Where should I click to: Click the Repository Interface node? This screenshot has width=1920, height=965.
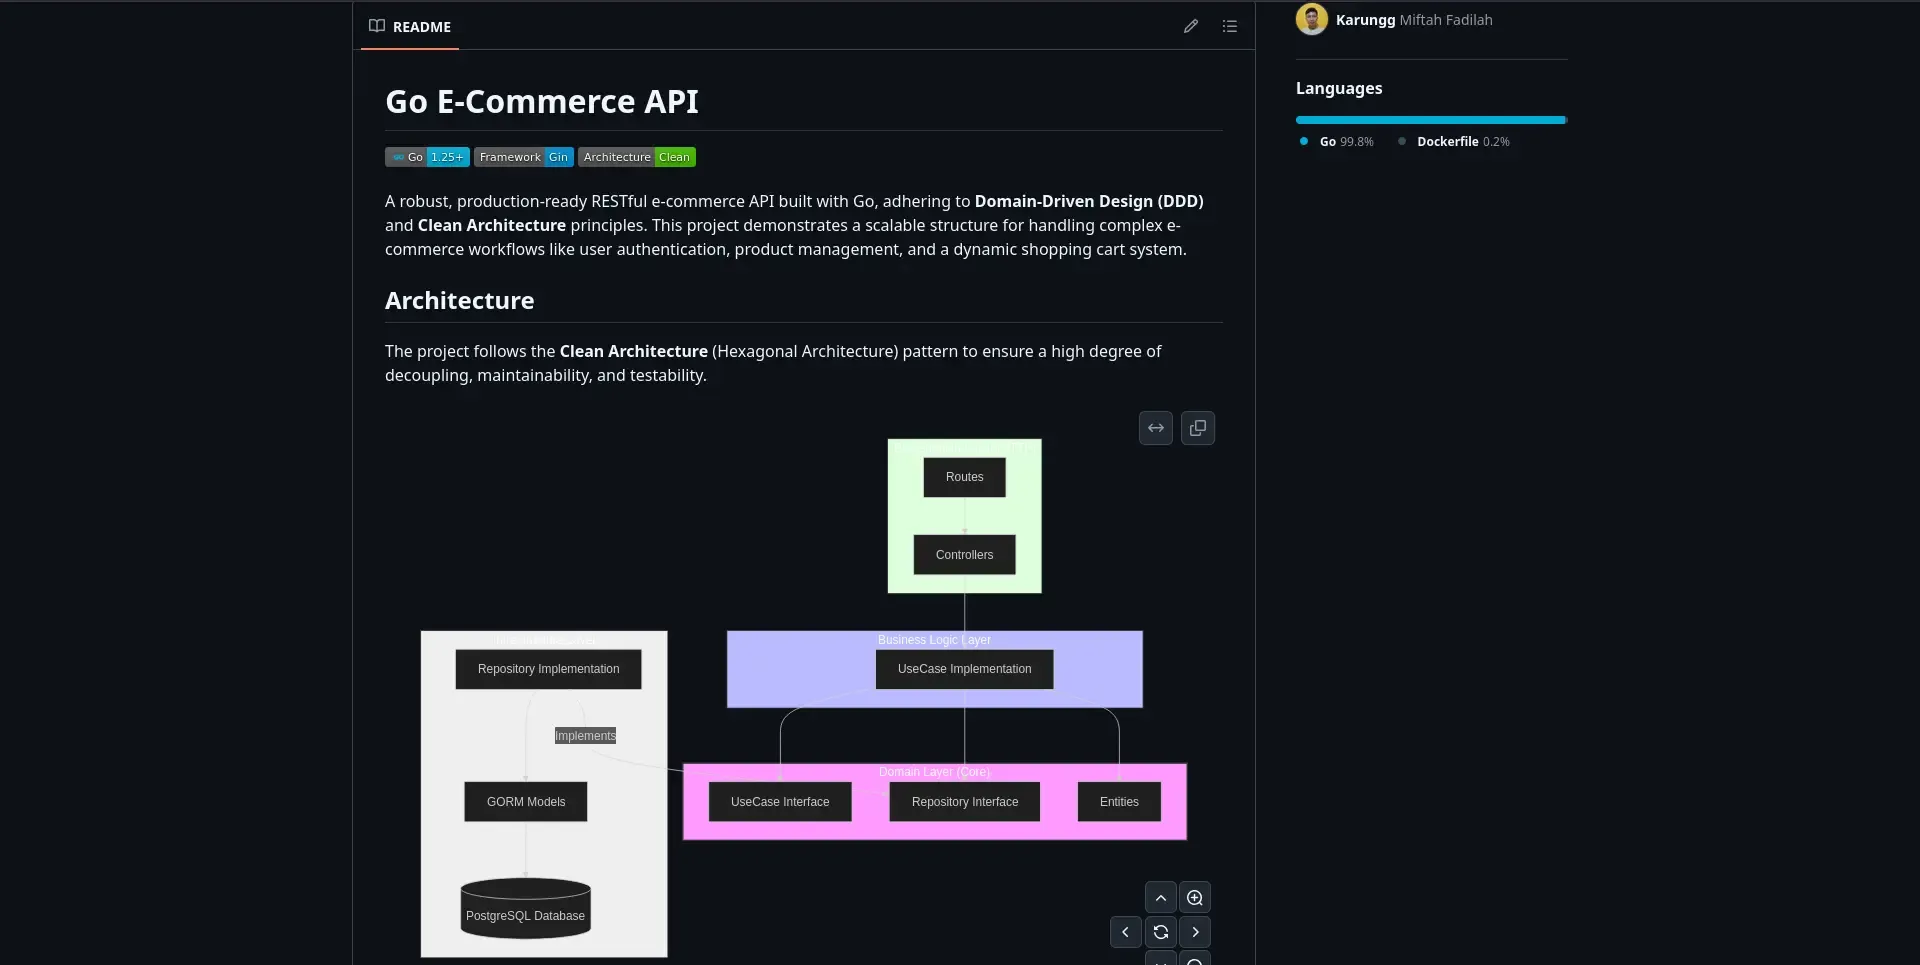965,802
